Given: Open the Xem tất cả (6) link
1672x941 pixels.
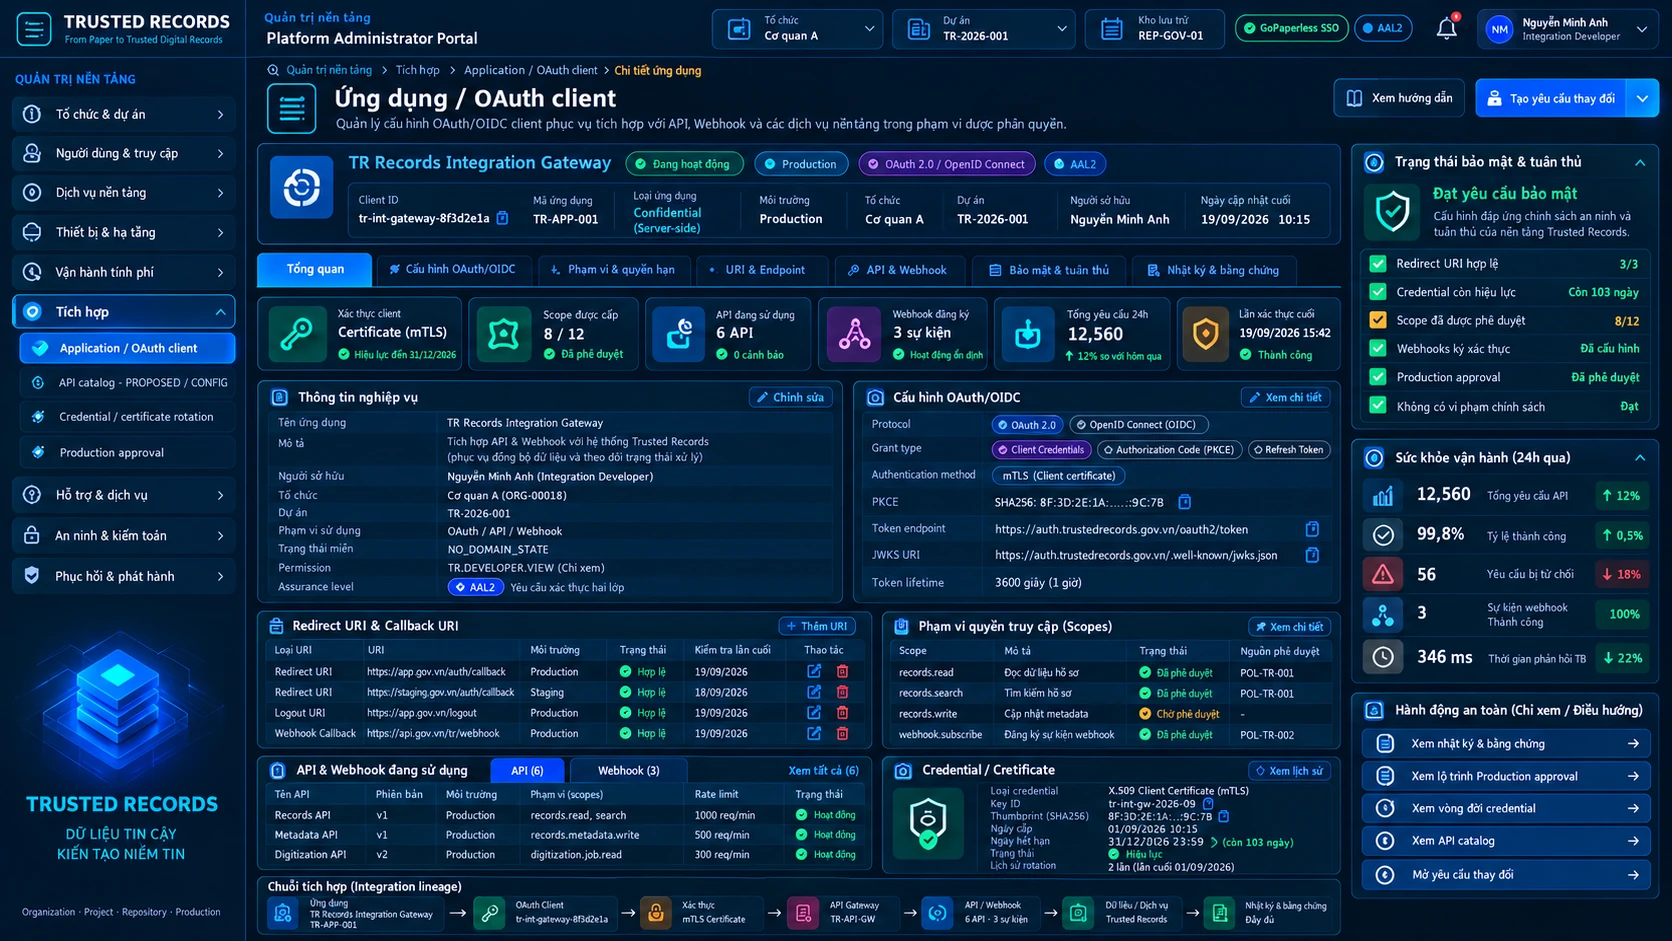Looking at the screenshot, I should [x=823, y=771].
